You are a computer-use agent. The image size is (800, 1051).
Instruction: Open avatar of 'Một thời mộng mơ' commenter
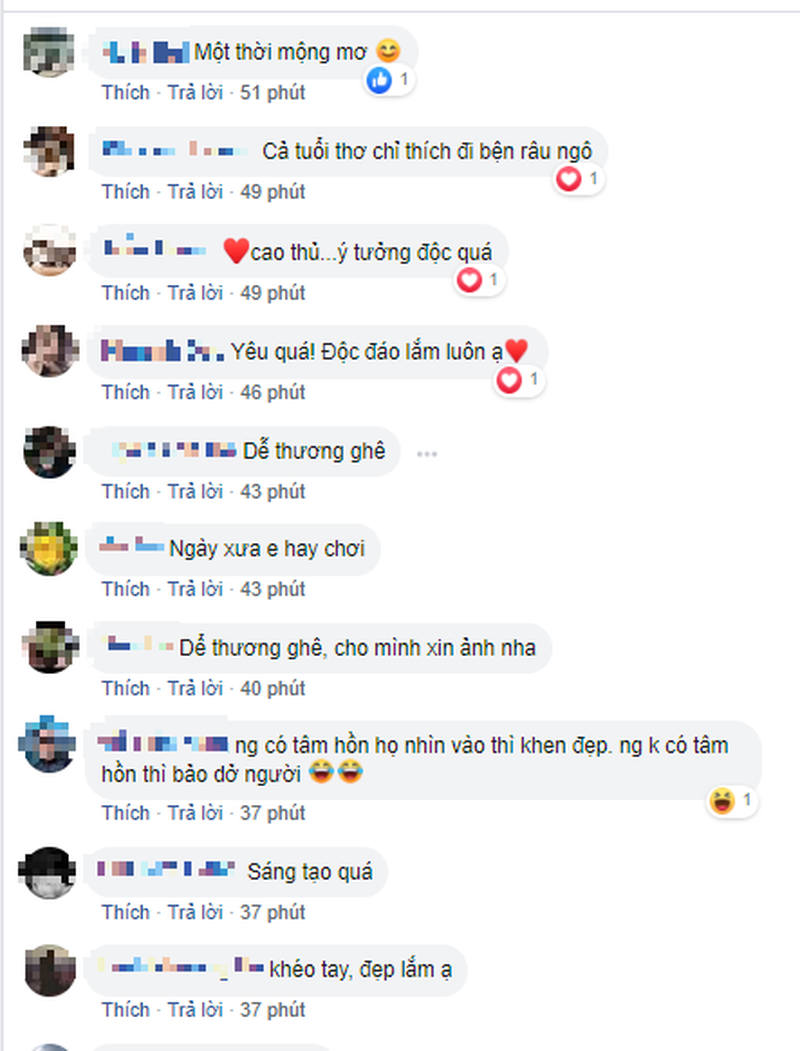[x=49, y=52]
